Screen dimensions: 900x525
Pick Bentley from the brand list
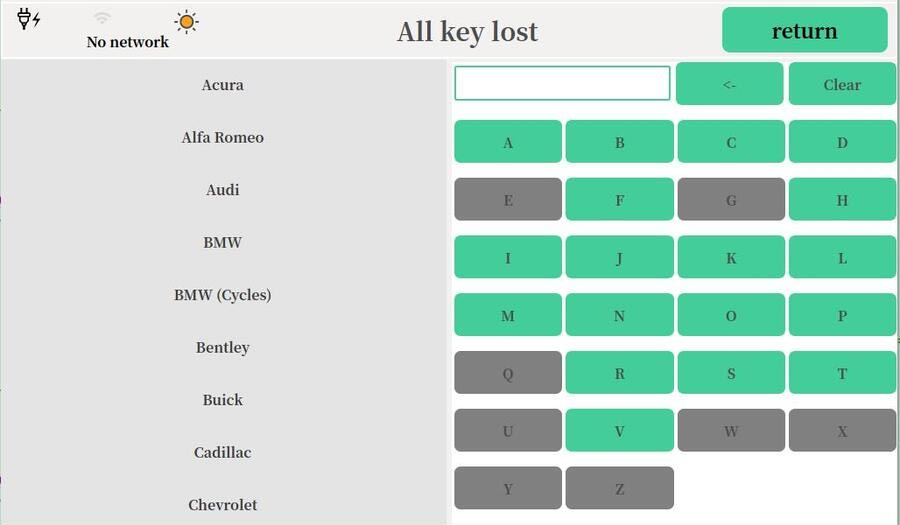[x=222, y=348]
